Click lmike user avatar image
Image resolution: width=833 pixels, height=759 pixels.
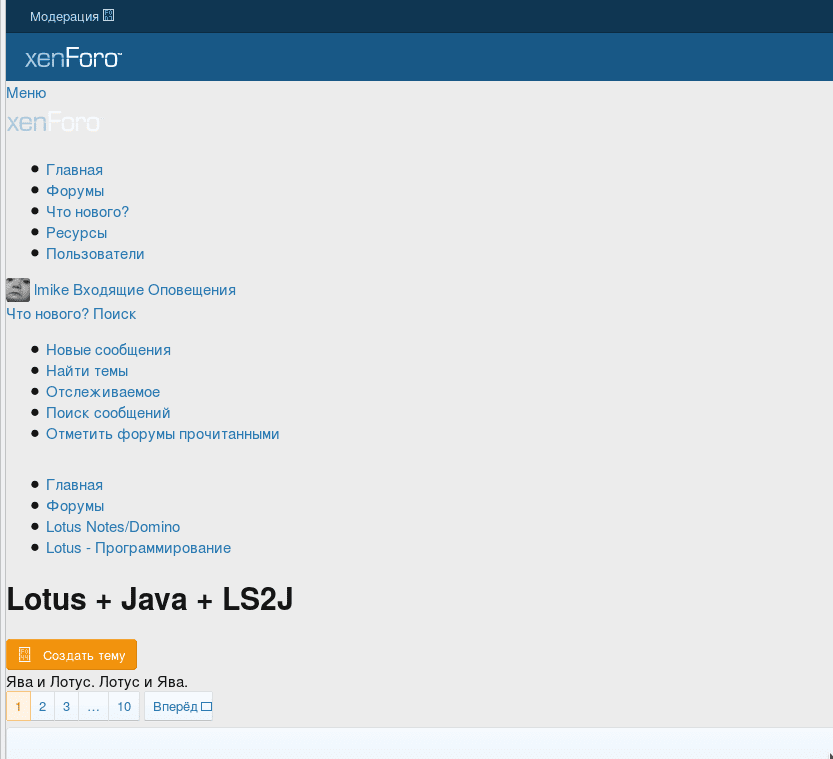tap(18, 290)
